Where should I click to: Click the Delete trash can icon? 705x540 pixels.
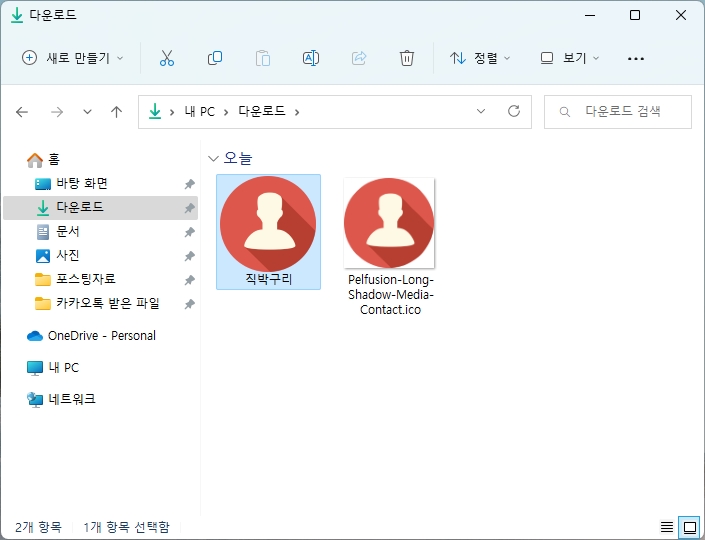click(x=406, y=58)
